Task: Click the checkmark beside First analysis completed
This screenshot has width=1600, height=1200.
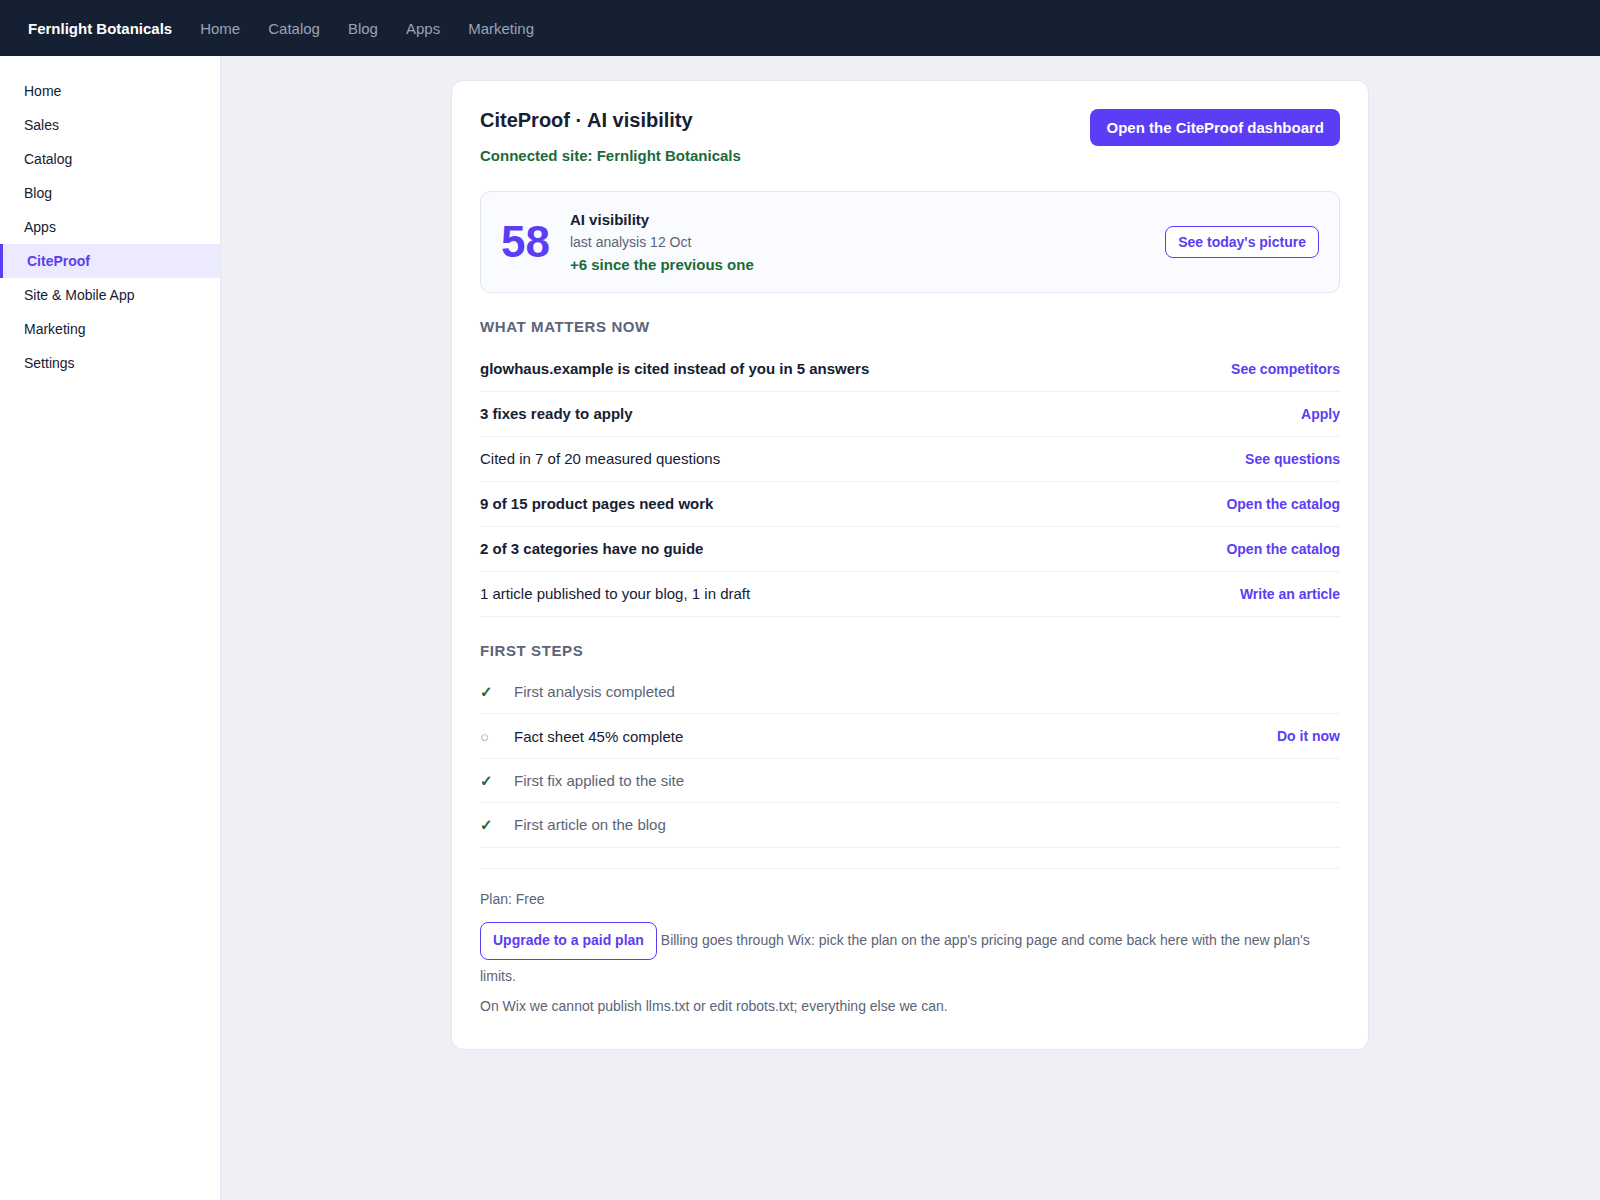Action: (486, 692)
